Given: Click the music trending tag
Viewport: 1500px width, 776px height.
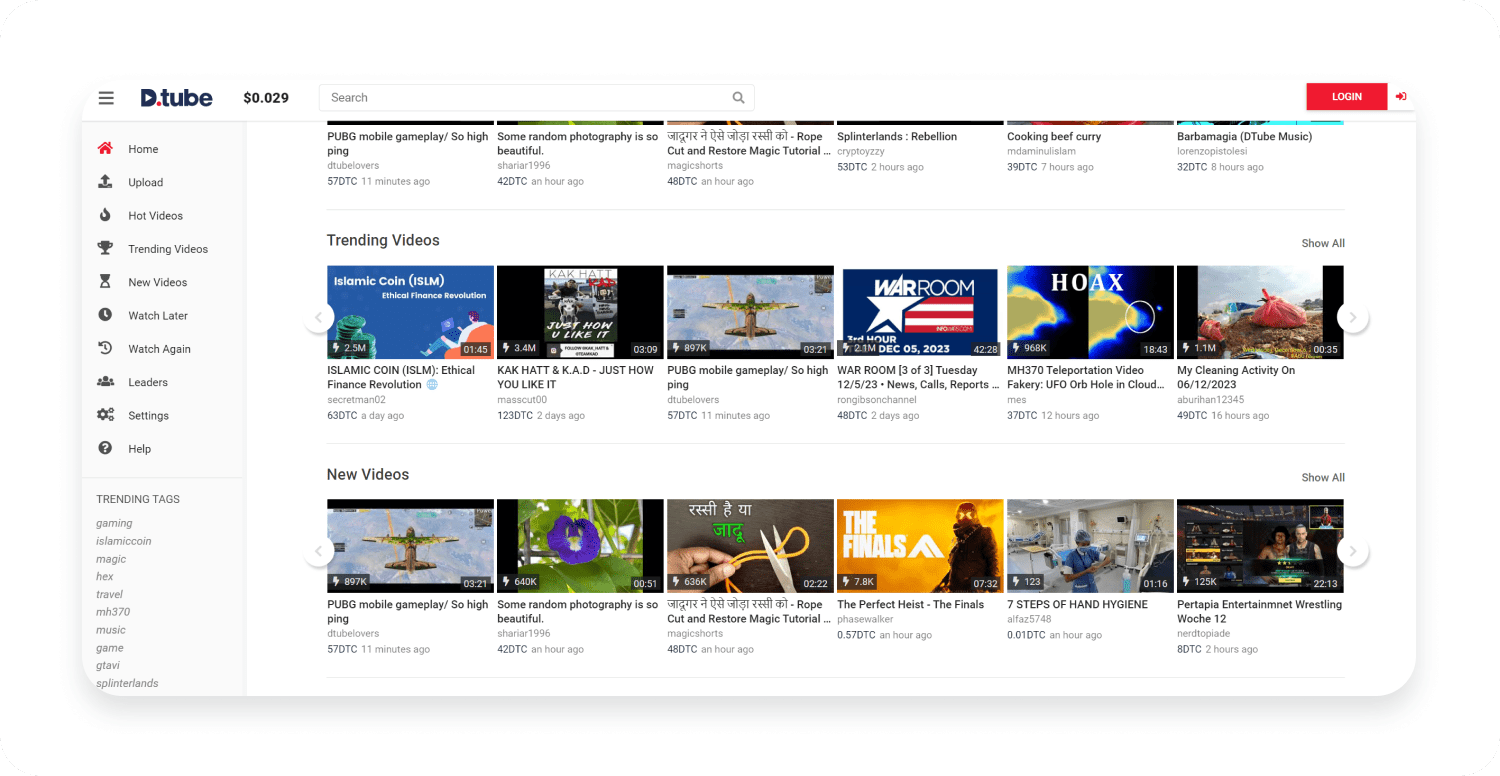Looking at the screenshot, I should 111,630.
